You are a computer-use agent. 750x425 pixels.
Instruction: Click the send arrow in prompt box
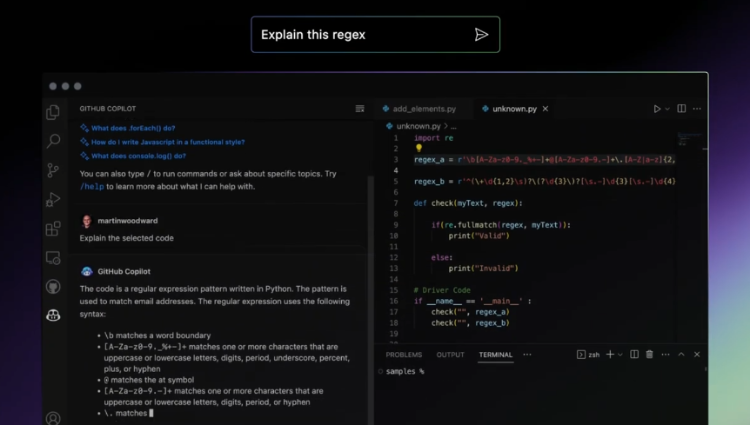[x=481, y=35]
